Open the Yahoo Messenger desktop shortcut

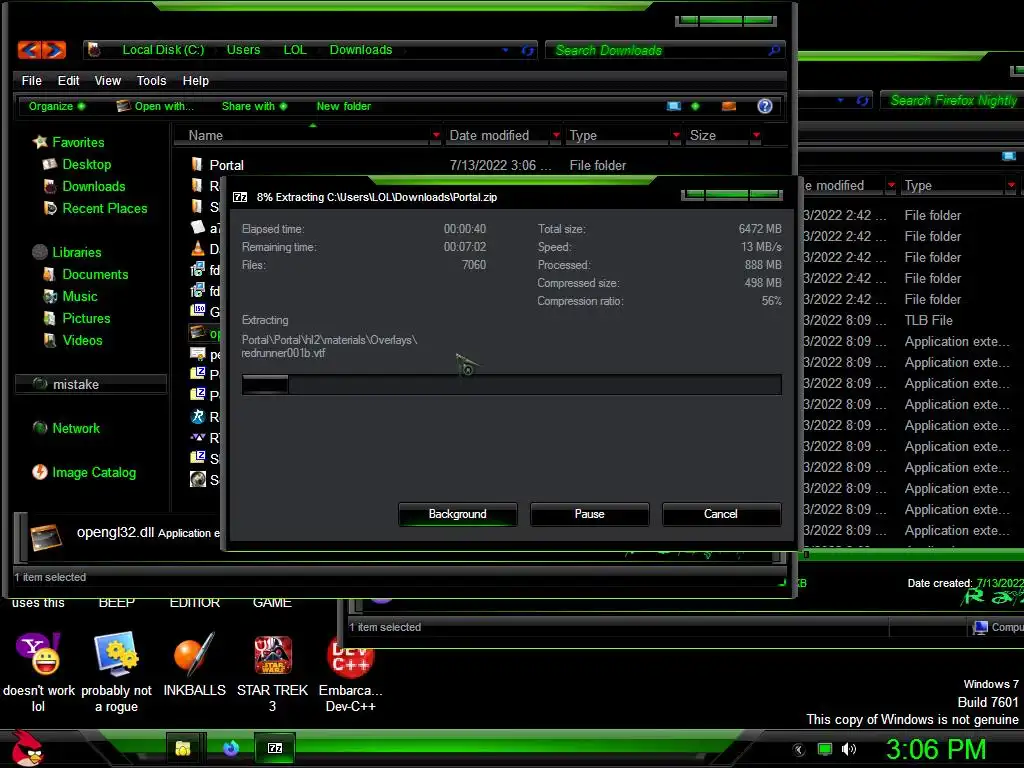tap(38, 673)
